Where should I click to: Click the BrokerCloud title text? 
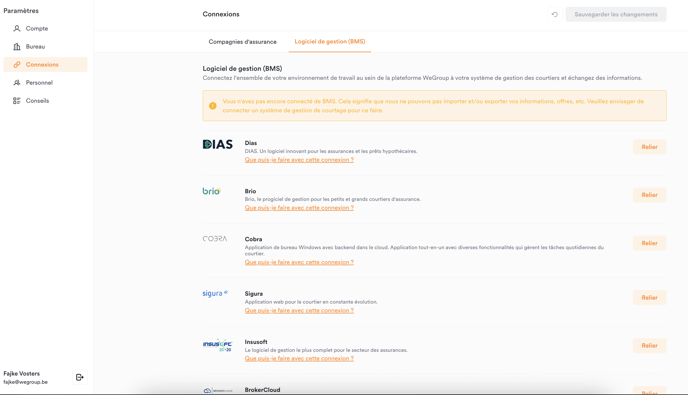click(x=262, y=390)
